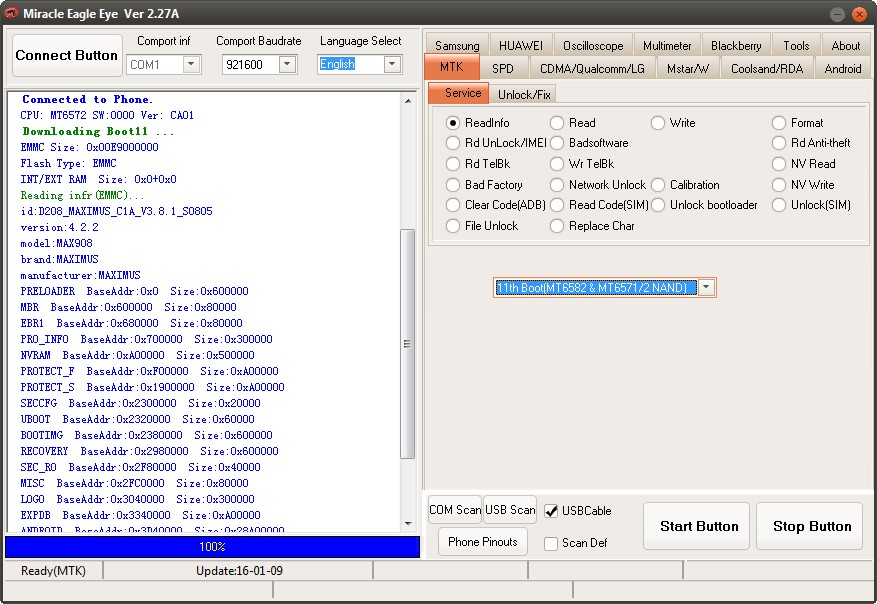Choose the Unlock bootloader option
877x604 pixels.
658,205
